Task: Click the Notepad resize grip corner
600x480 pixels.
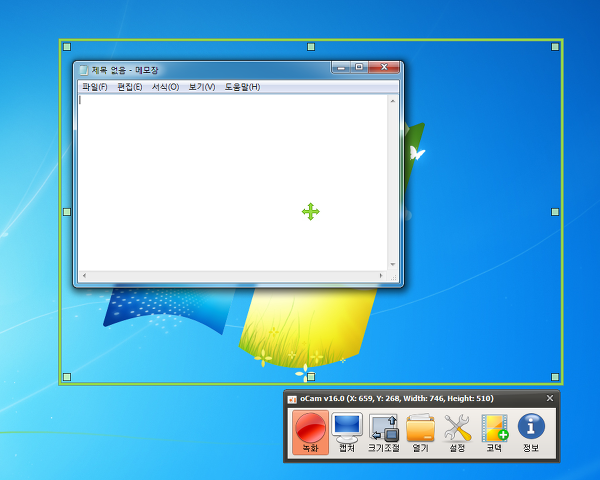Action: pyautogui.click(x=393, y=276)
